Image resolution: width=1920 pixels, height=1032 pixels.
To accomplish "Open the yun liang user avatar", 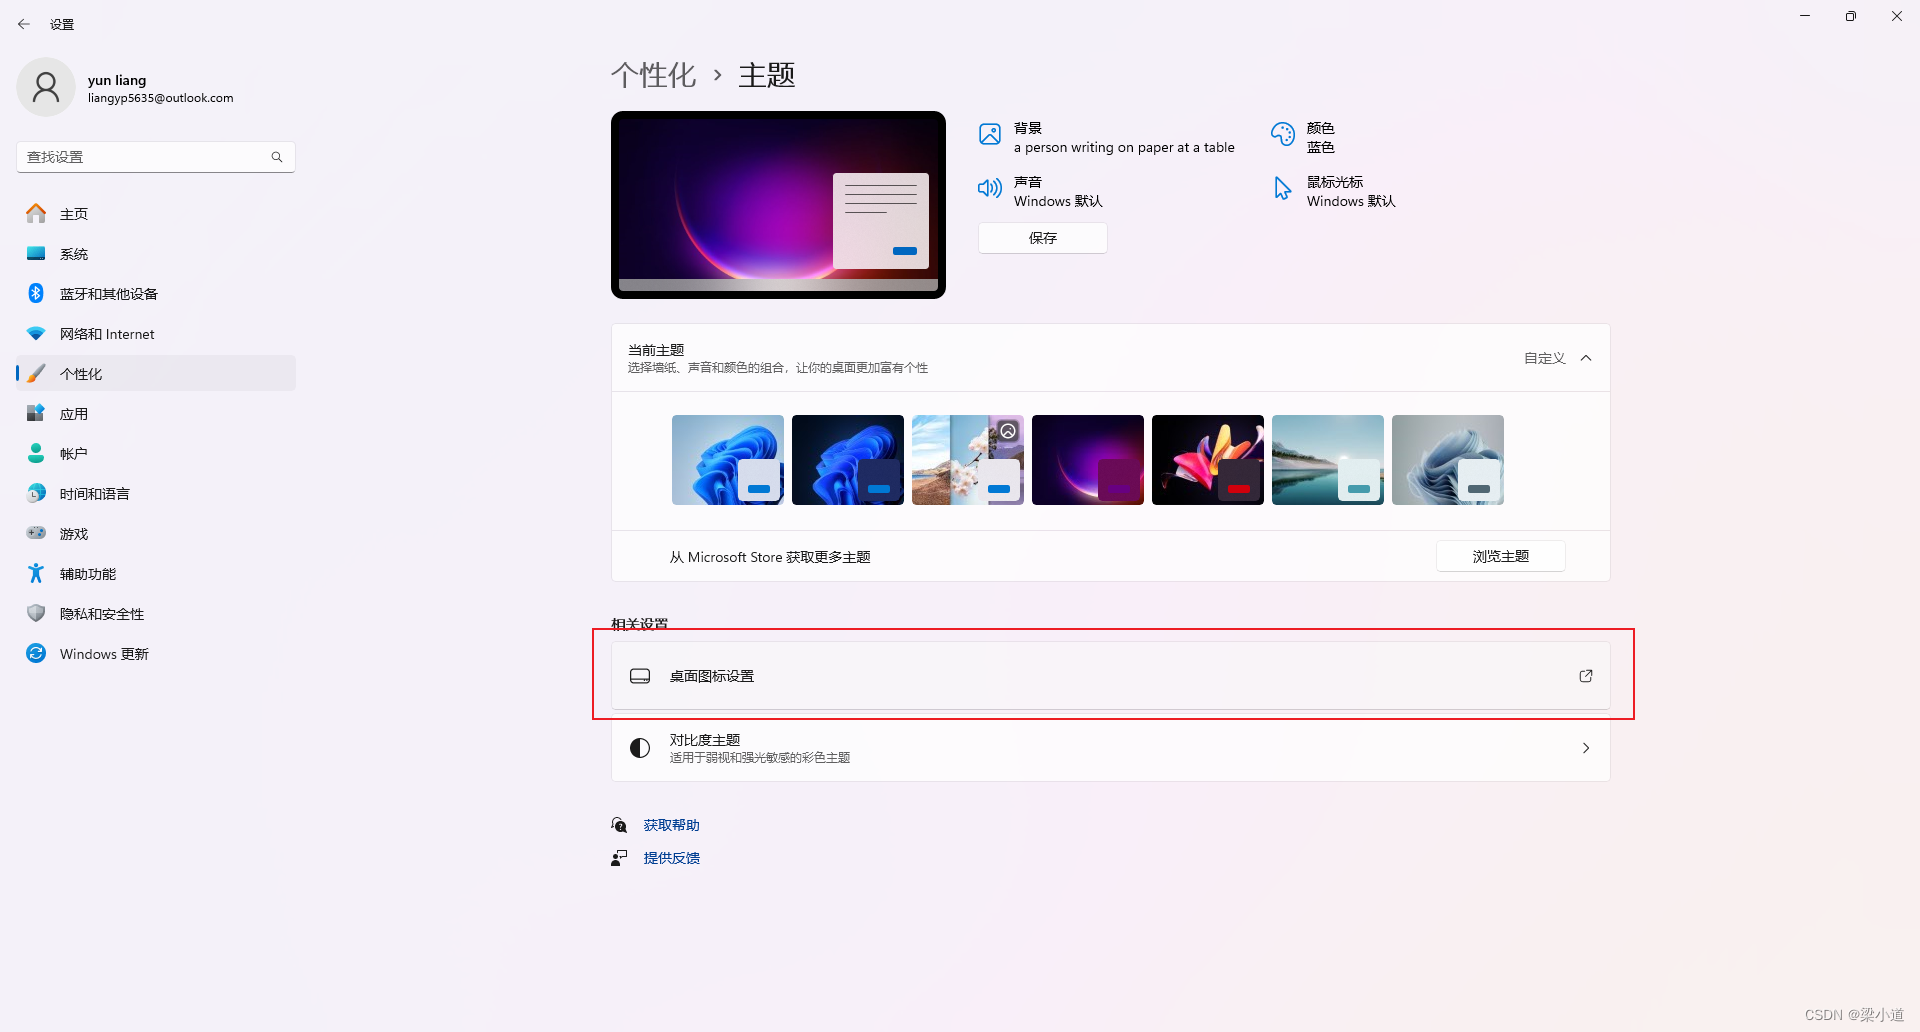I will pos(46,88).
